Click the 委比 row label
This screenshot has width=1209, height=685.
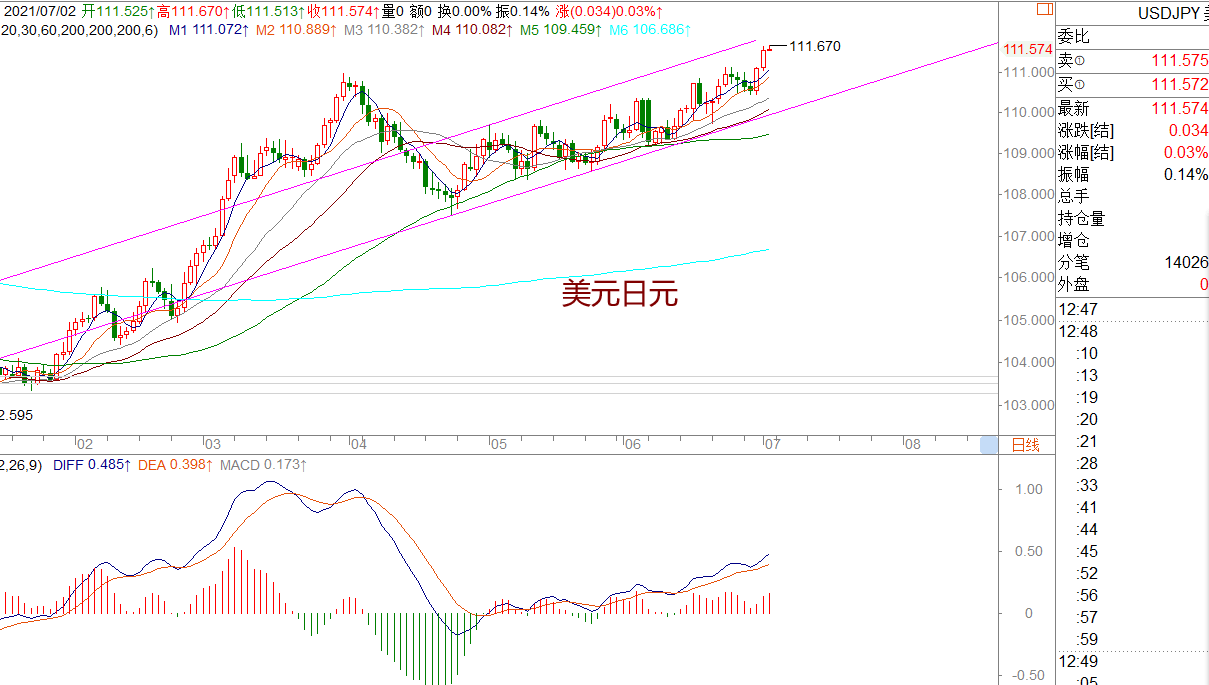(1074, 37)
